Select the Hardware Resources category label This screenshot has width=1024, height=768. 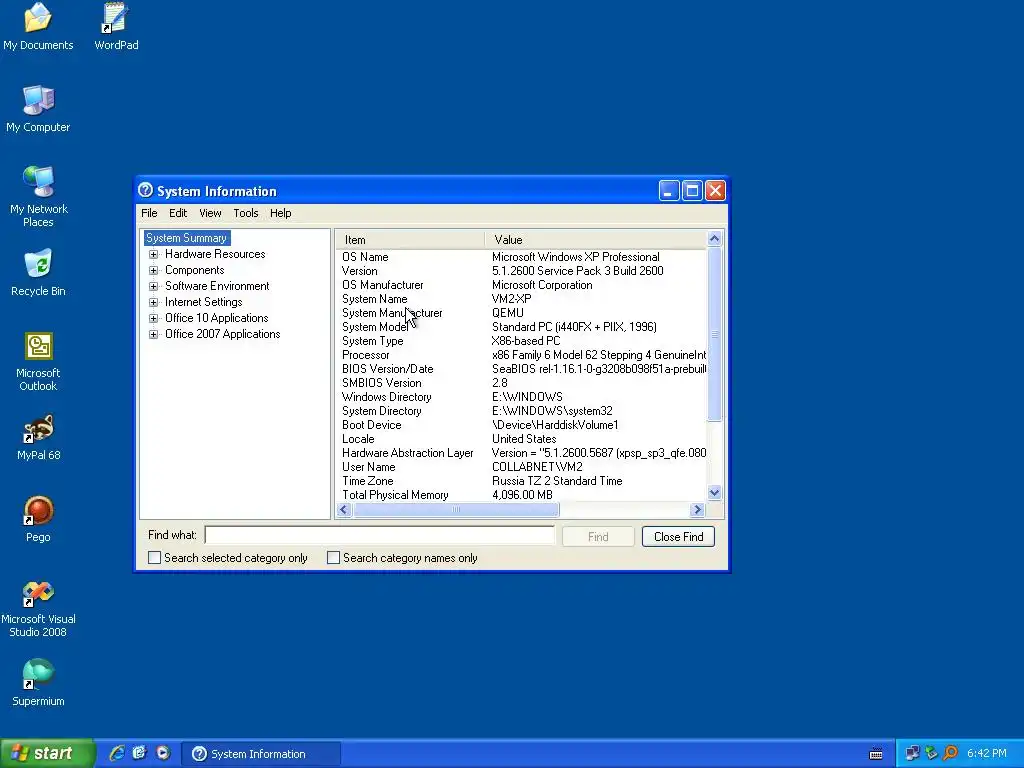[x=215, y=254]
